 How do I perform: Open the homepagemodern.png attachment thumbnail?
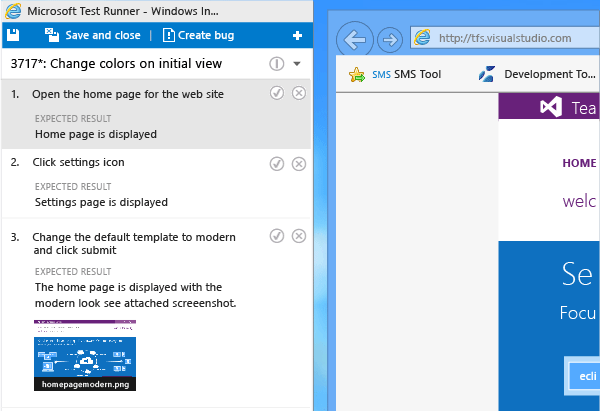coord(85,355)
